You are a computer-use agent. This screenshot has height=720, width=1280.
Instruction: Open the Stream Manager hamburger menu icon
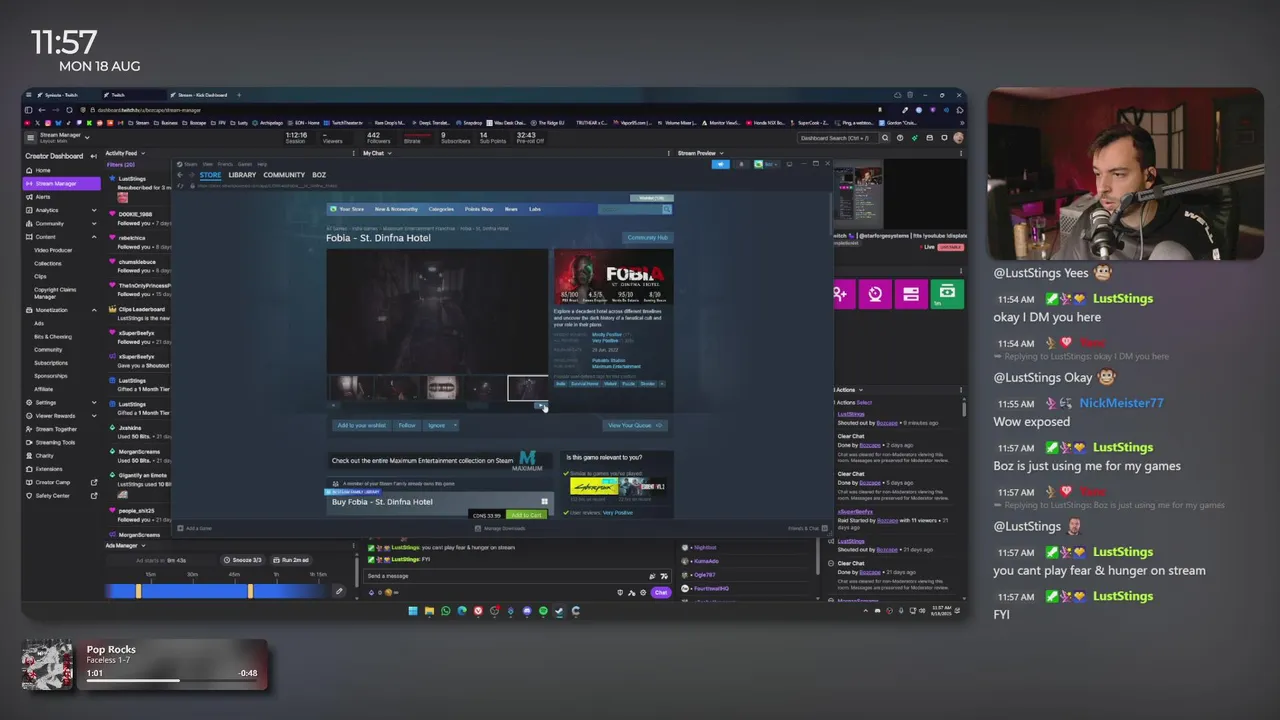tap(31, 137)
